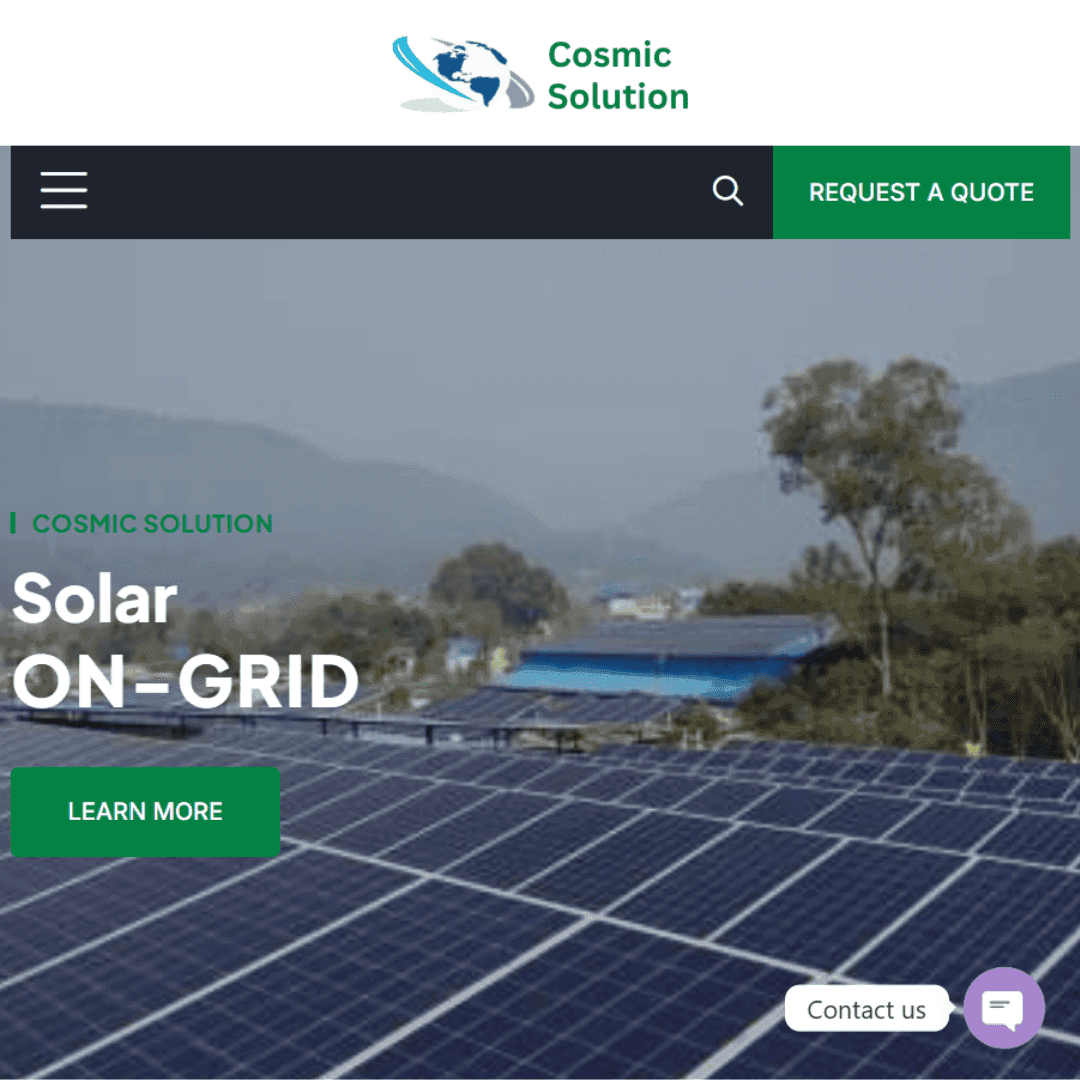This screenshot has height=1080, width=1080.
Task: Open the hamburger navigation menu
Action: tap(63, 191)
